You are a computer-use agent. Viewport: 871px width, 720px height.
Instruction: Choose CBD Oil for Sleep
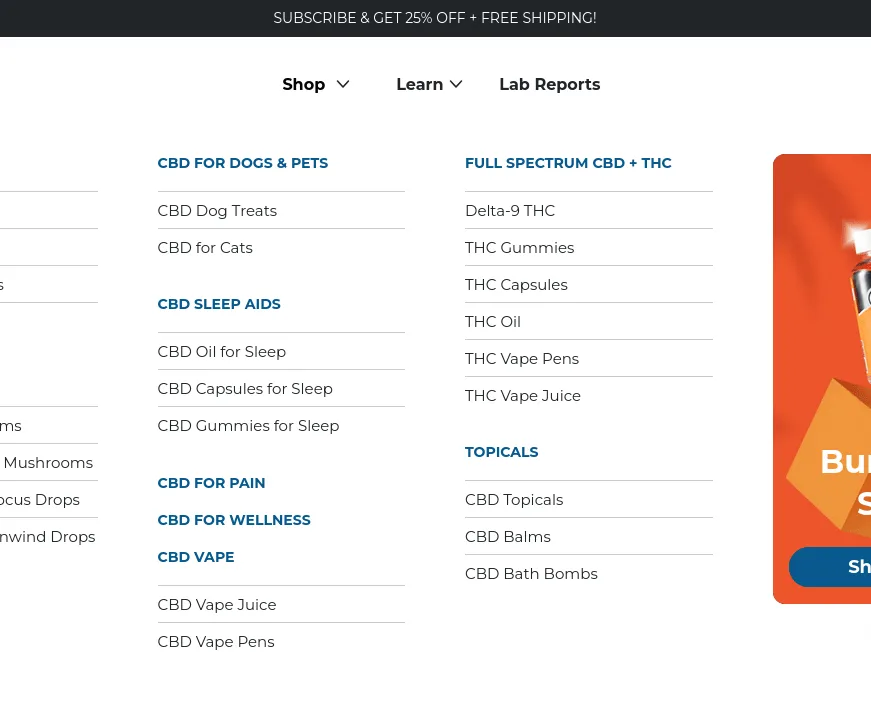tap(222, 352)
